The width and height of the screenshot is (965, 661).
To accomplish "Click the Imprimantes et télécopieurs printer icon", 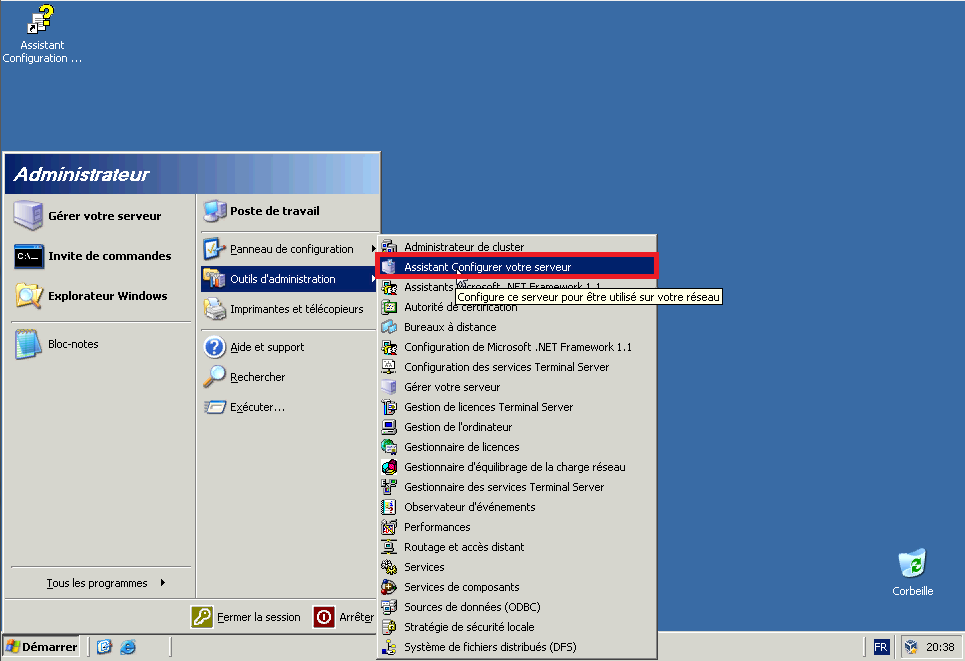I will coord(215,309).
